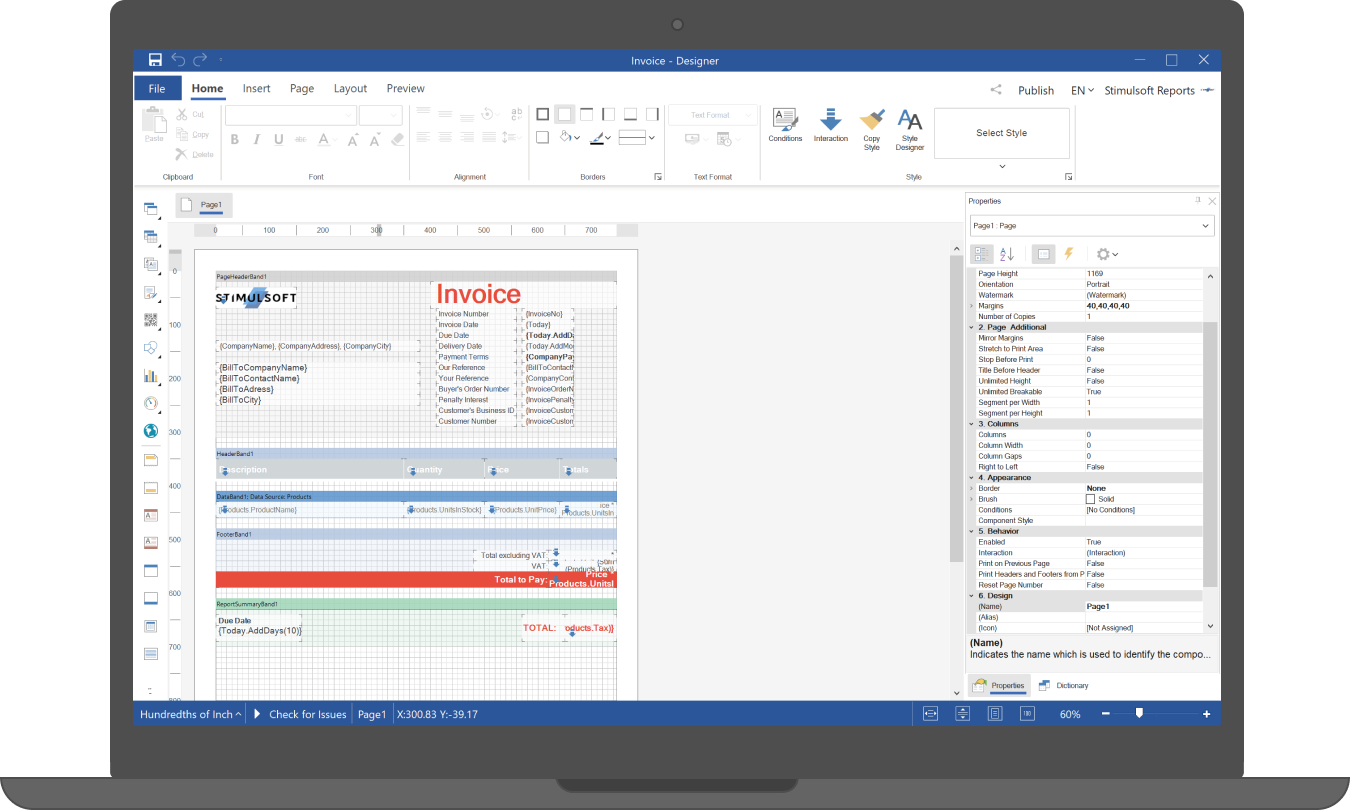Collapse the 3. Columns property section
The height and width of the screenshot is (810, 1350).
coord(971,424)
